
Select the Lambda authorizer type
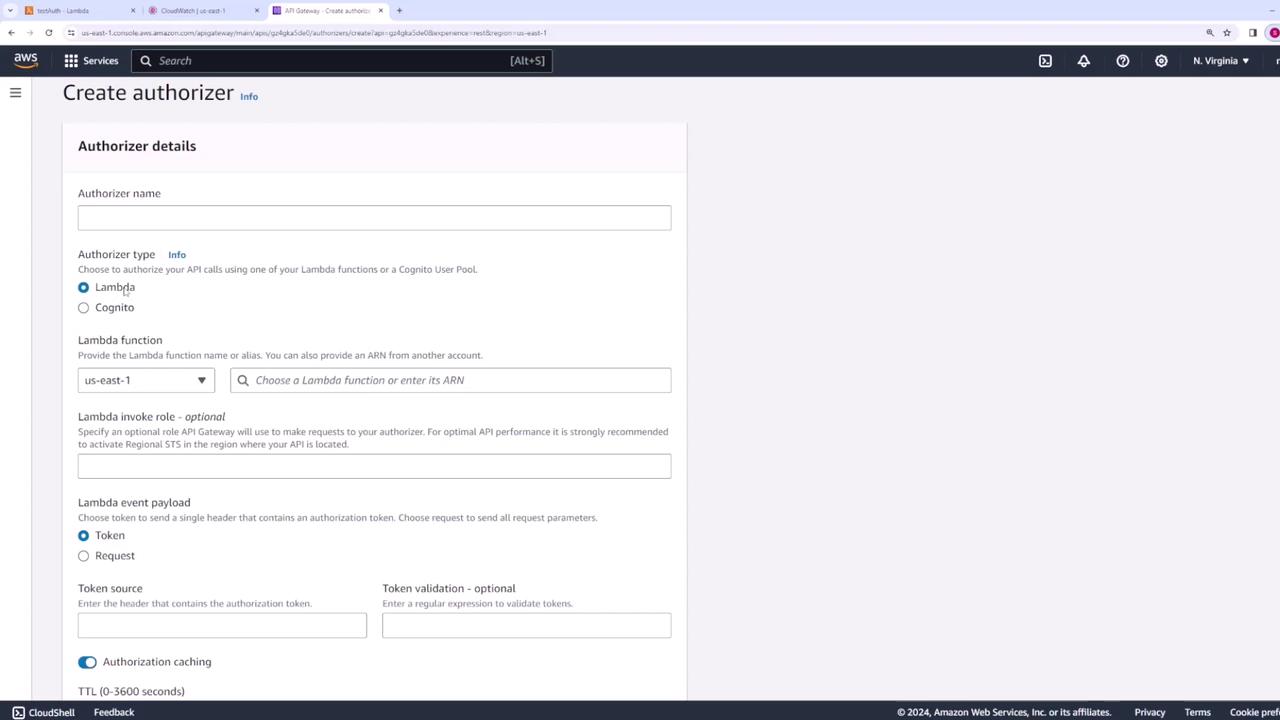[x=83, y=288]
